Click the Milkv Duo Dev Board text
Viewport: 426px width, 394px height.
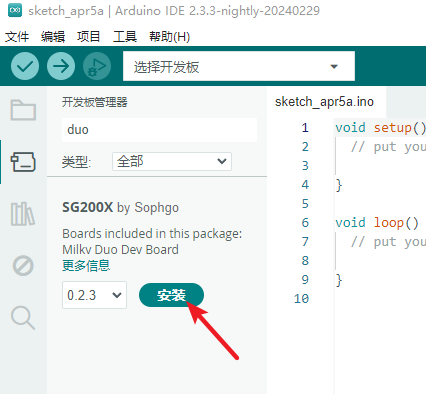point(120,250)
